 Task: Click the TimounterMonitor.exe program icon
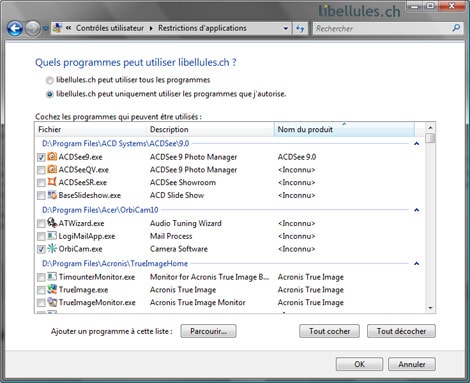(52, 276)
